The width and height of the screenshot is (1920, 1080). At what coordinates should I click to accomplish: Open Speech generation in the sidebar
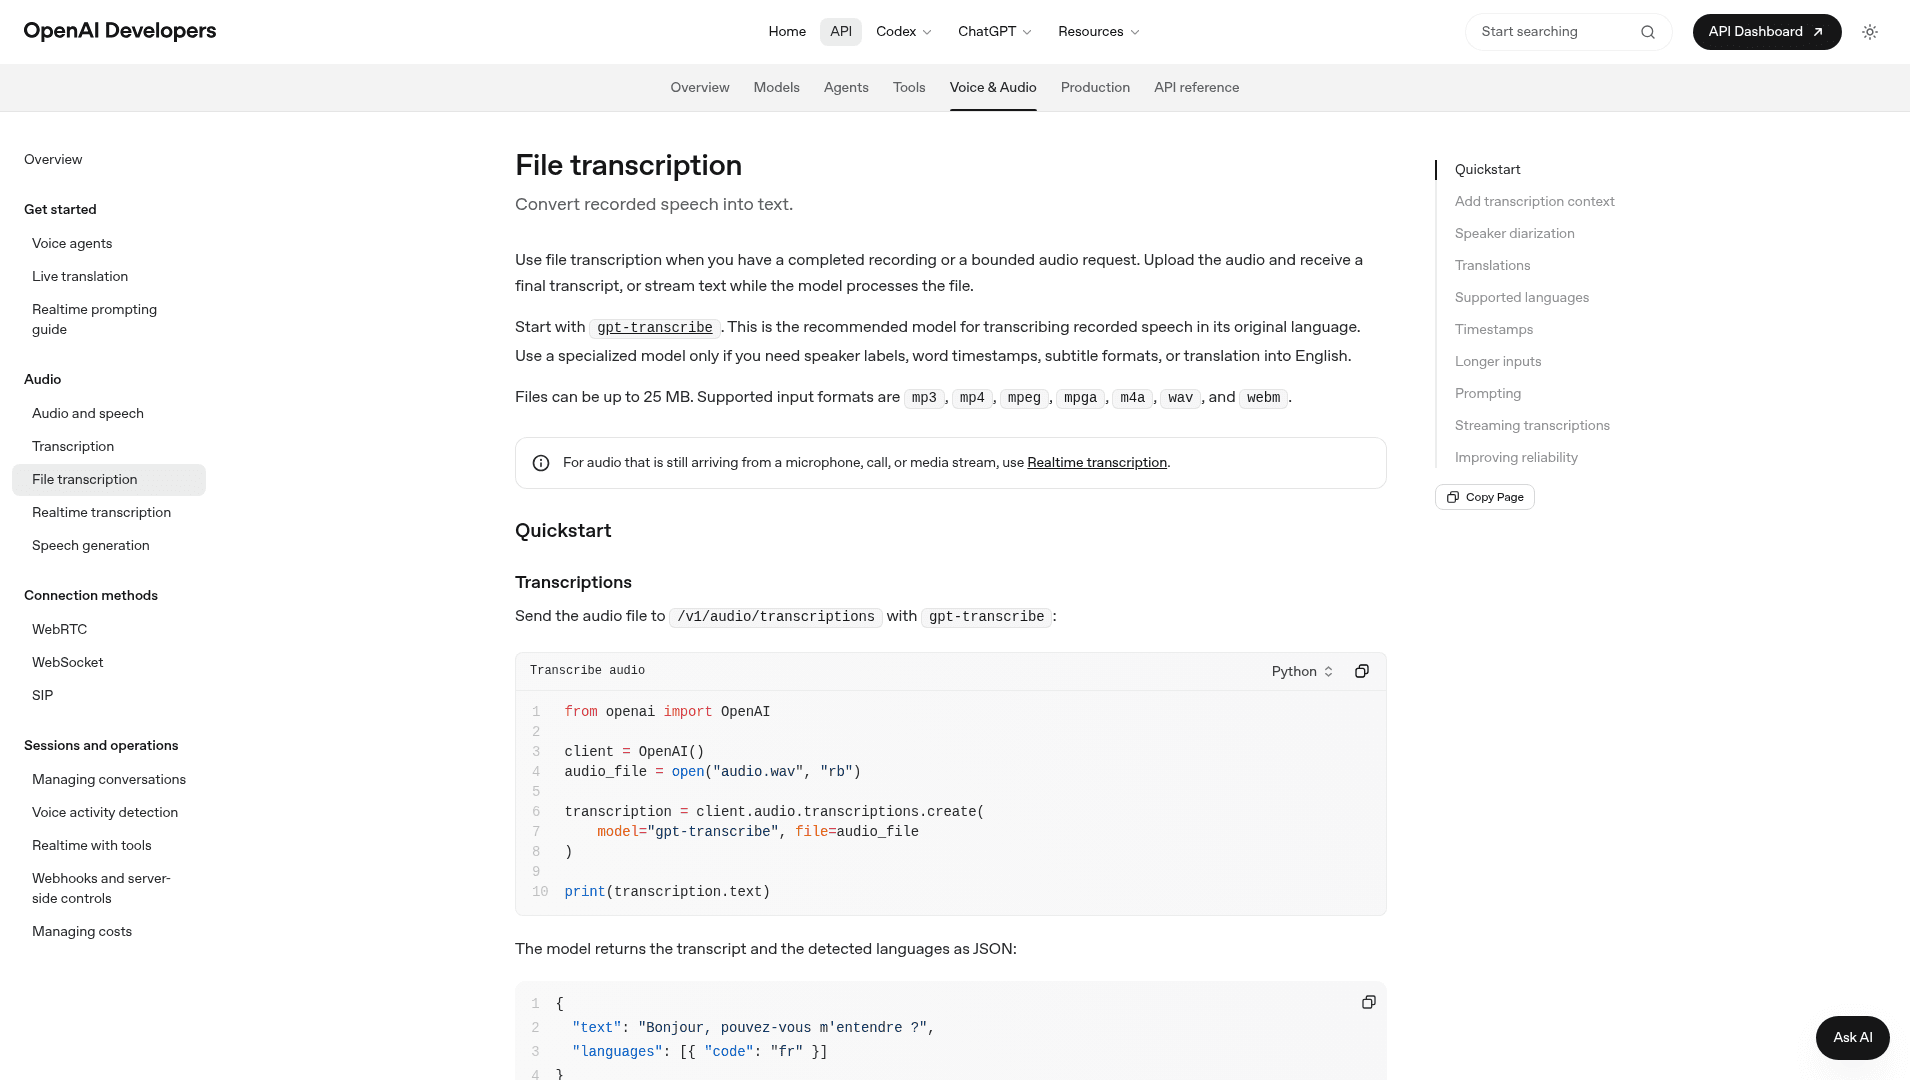(x=90, y=546)
